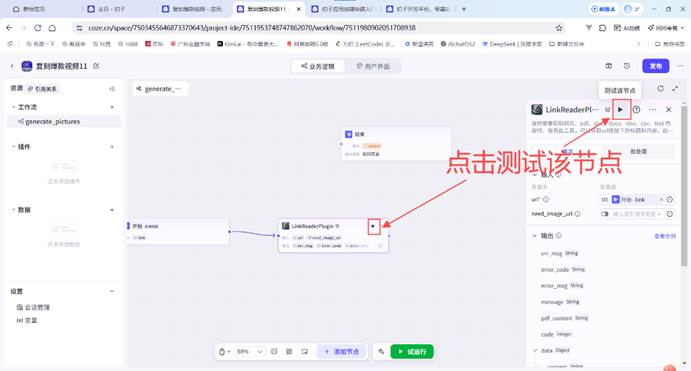
Task: Click browser address bar URL
Action: (x=252, y=28)
